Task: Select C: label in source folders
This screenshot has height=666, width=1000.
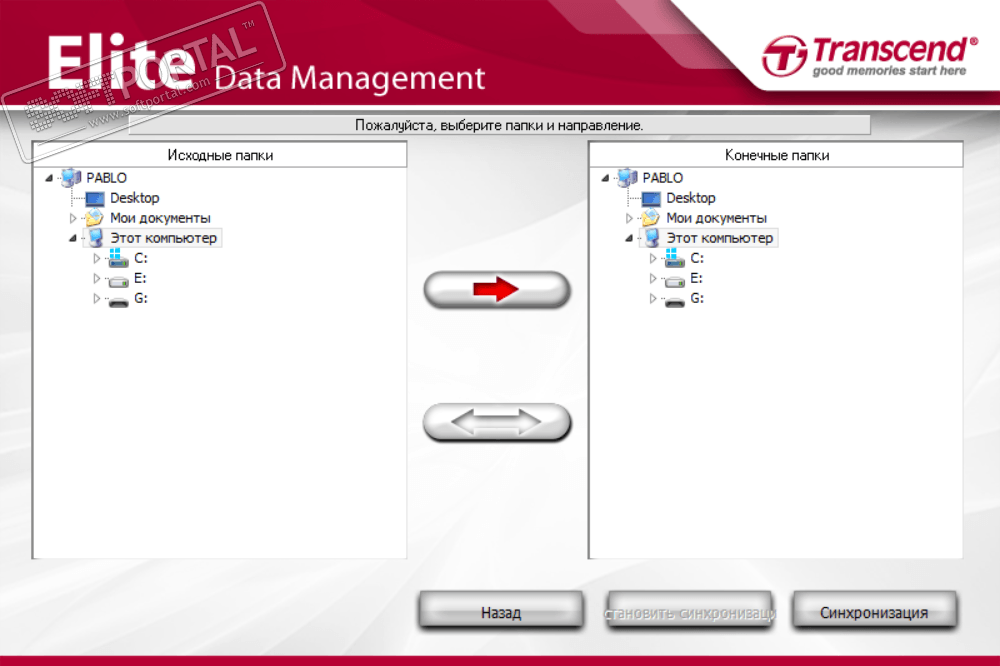Action: pyautogui.click(x=141, y=258)
